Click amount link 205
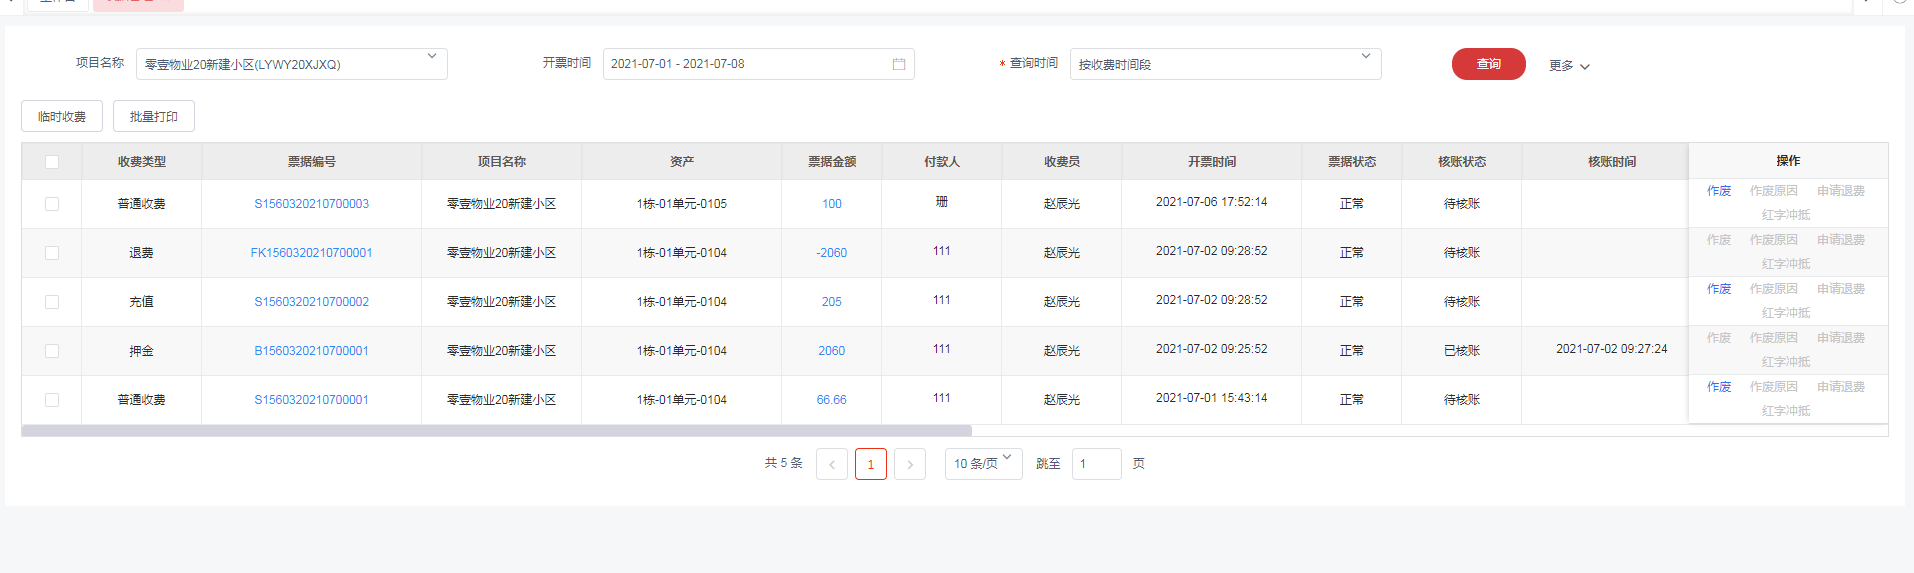This screenshot has height=573, width=1914. pyautogui.click(x=832, y=302)
